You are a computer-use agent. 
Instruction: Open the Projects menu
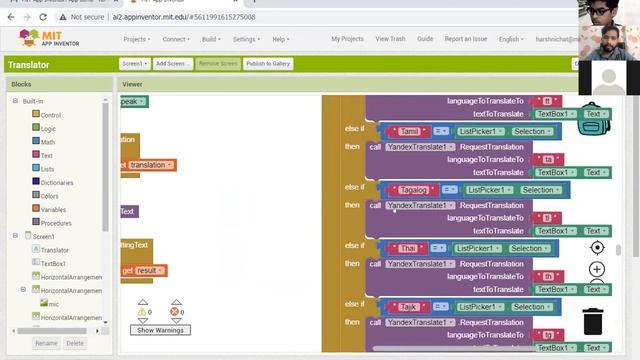(137, 39)
